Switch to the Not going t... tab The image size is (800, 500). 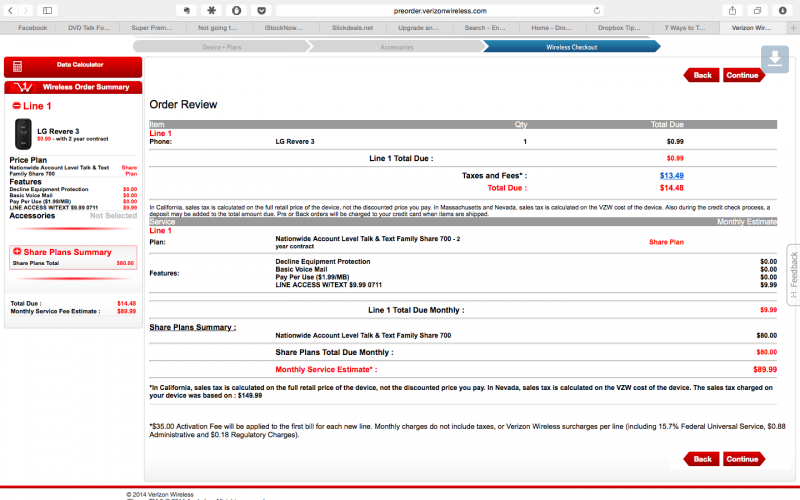point(217,28)
